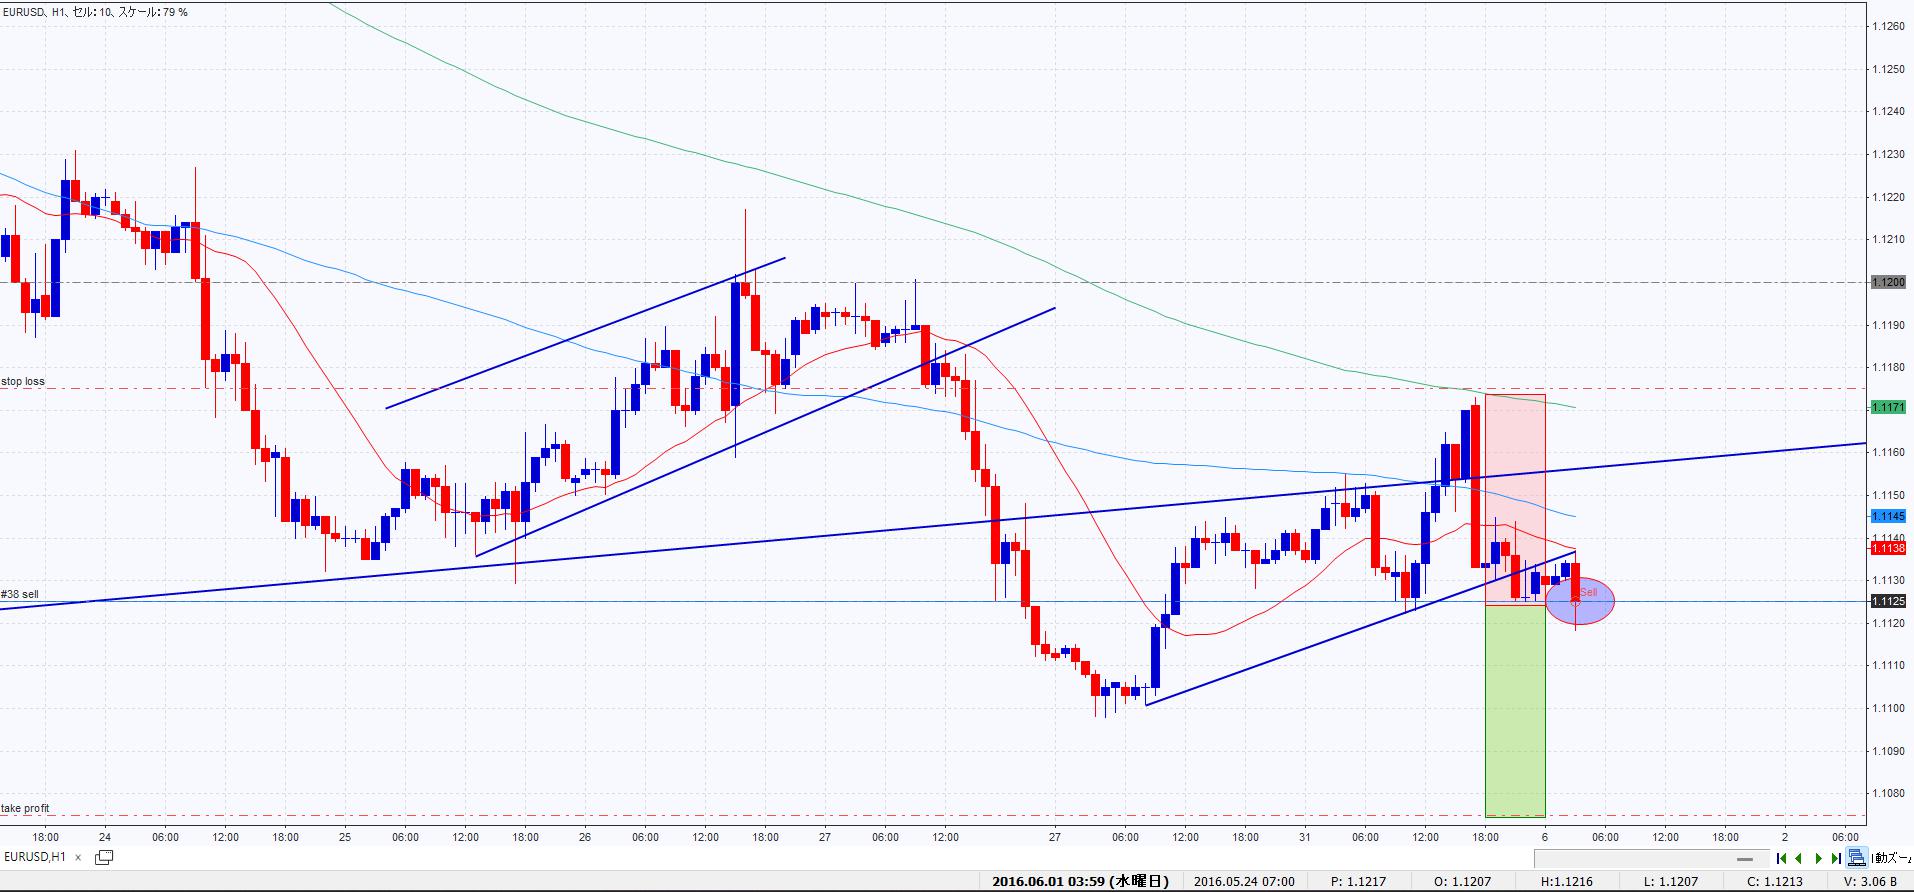Click the horizontal chart scrollbar
This screenshot has height=892, width=1914.
point(1650,858)
